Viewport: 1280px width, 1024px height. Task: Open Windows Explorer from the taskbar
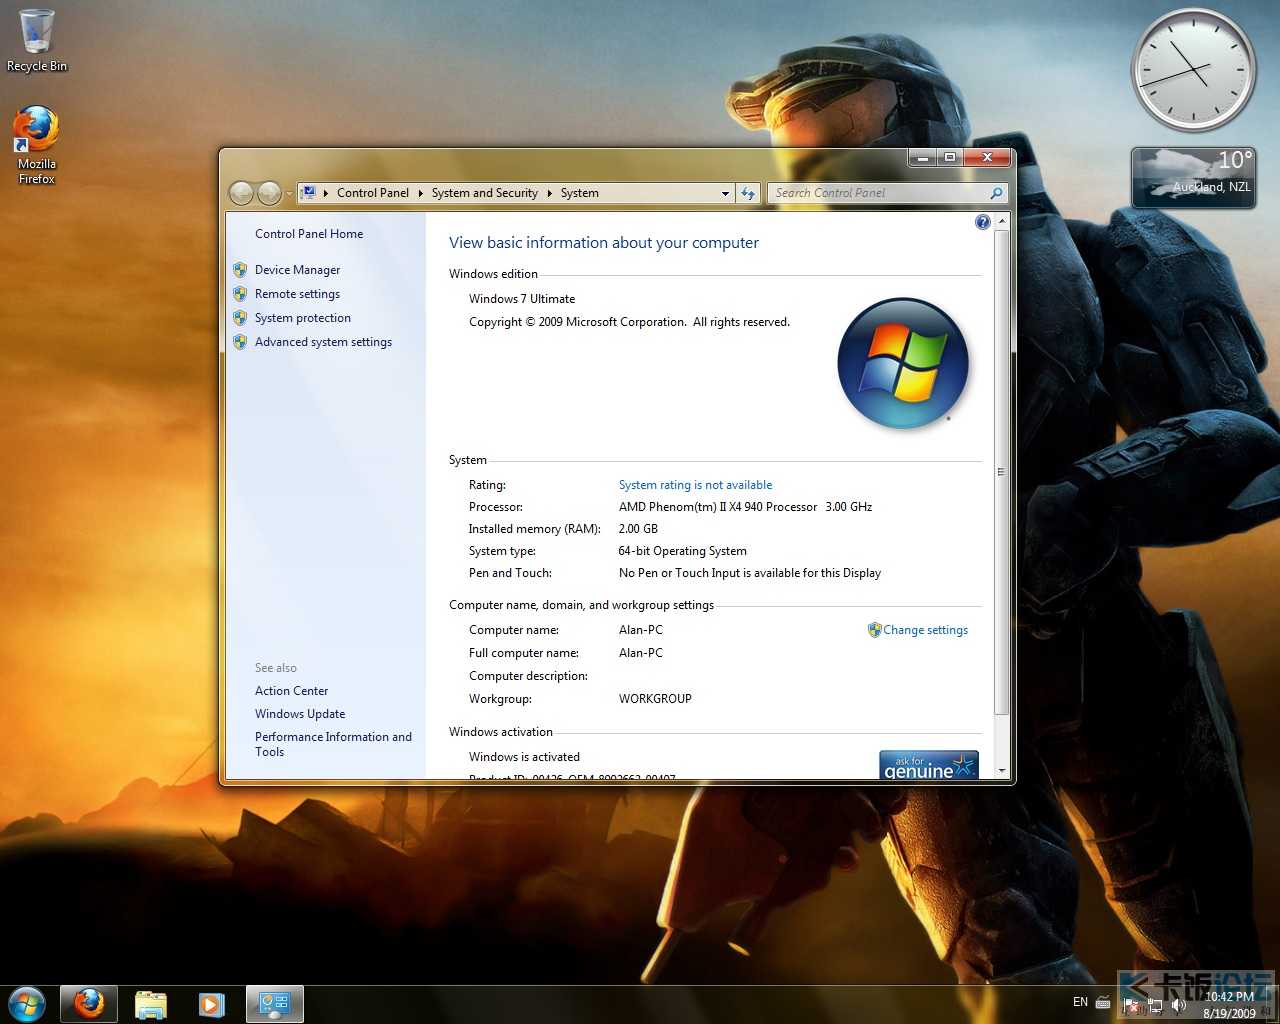click(151, 1004)
